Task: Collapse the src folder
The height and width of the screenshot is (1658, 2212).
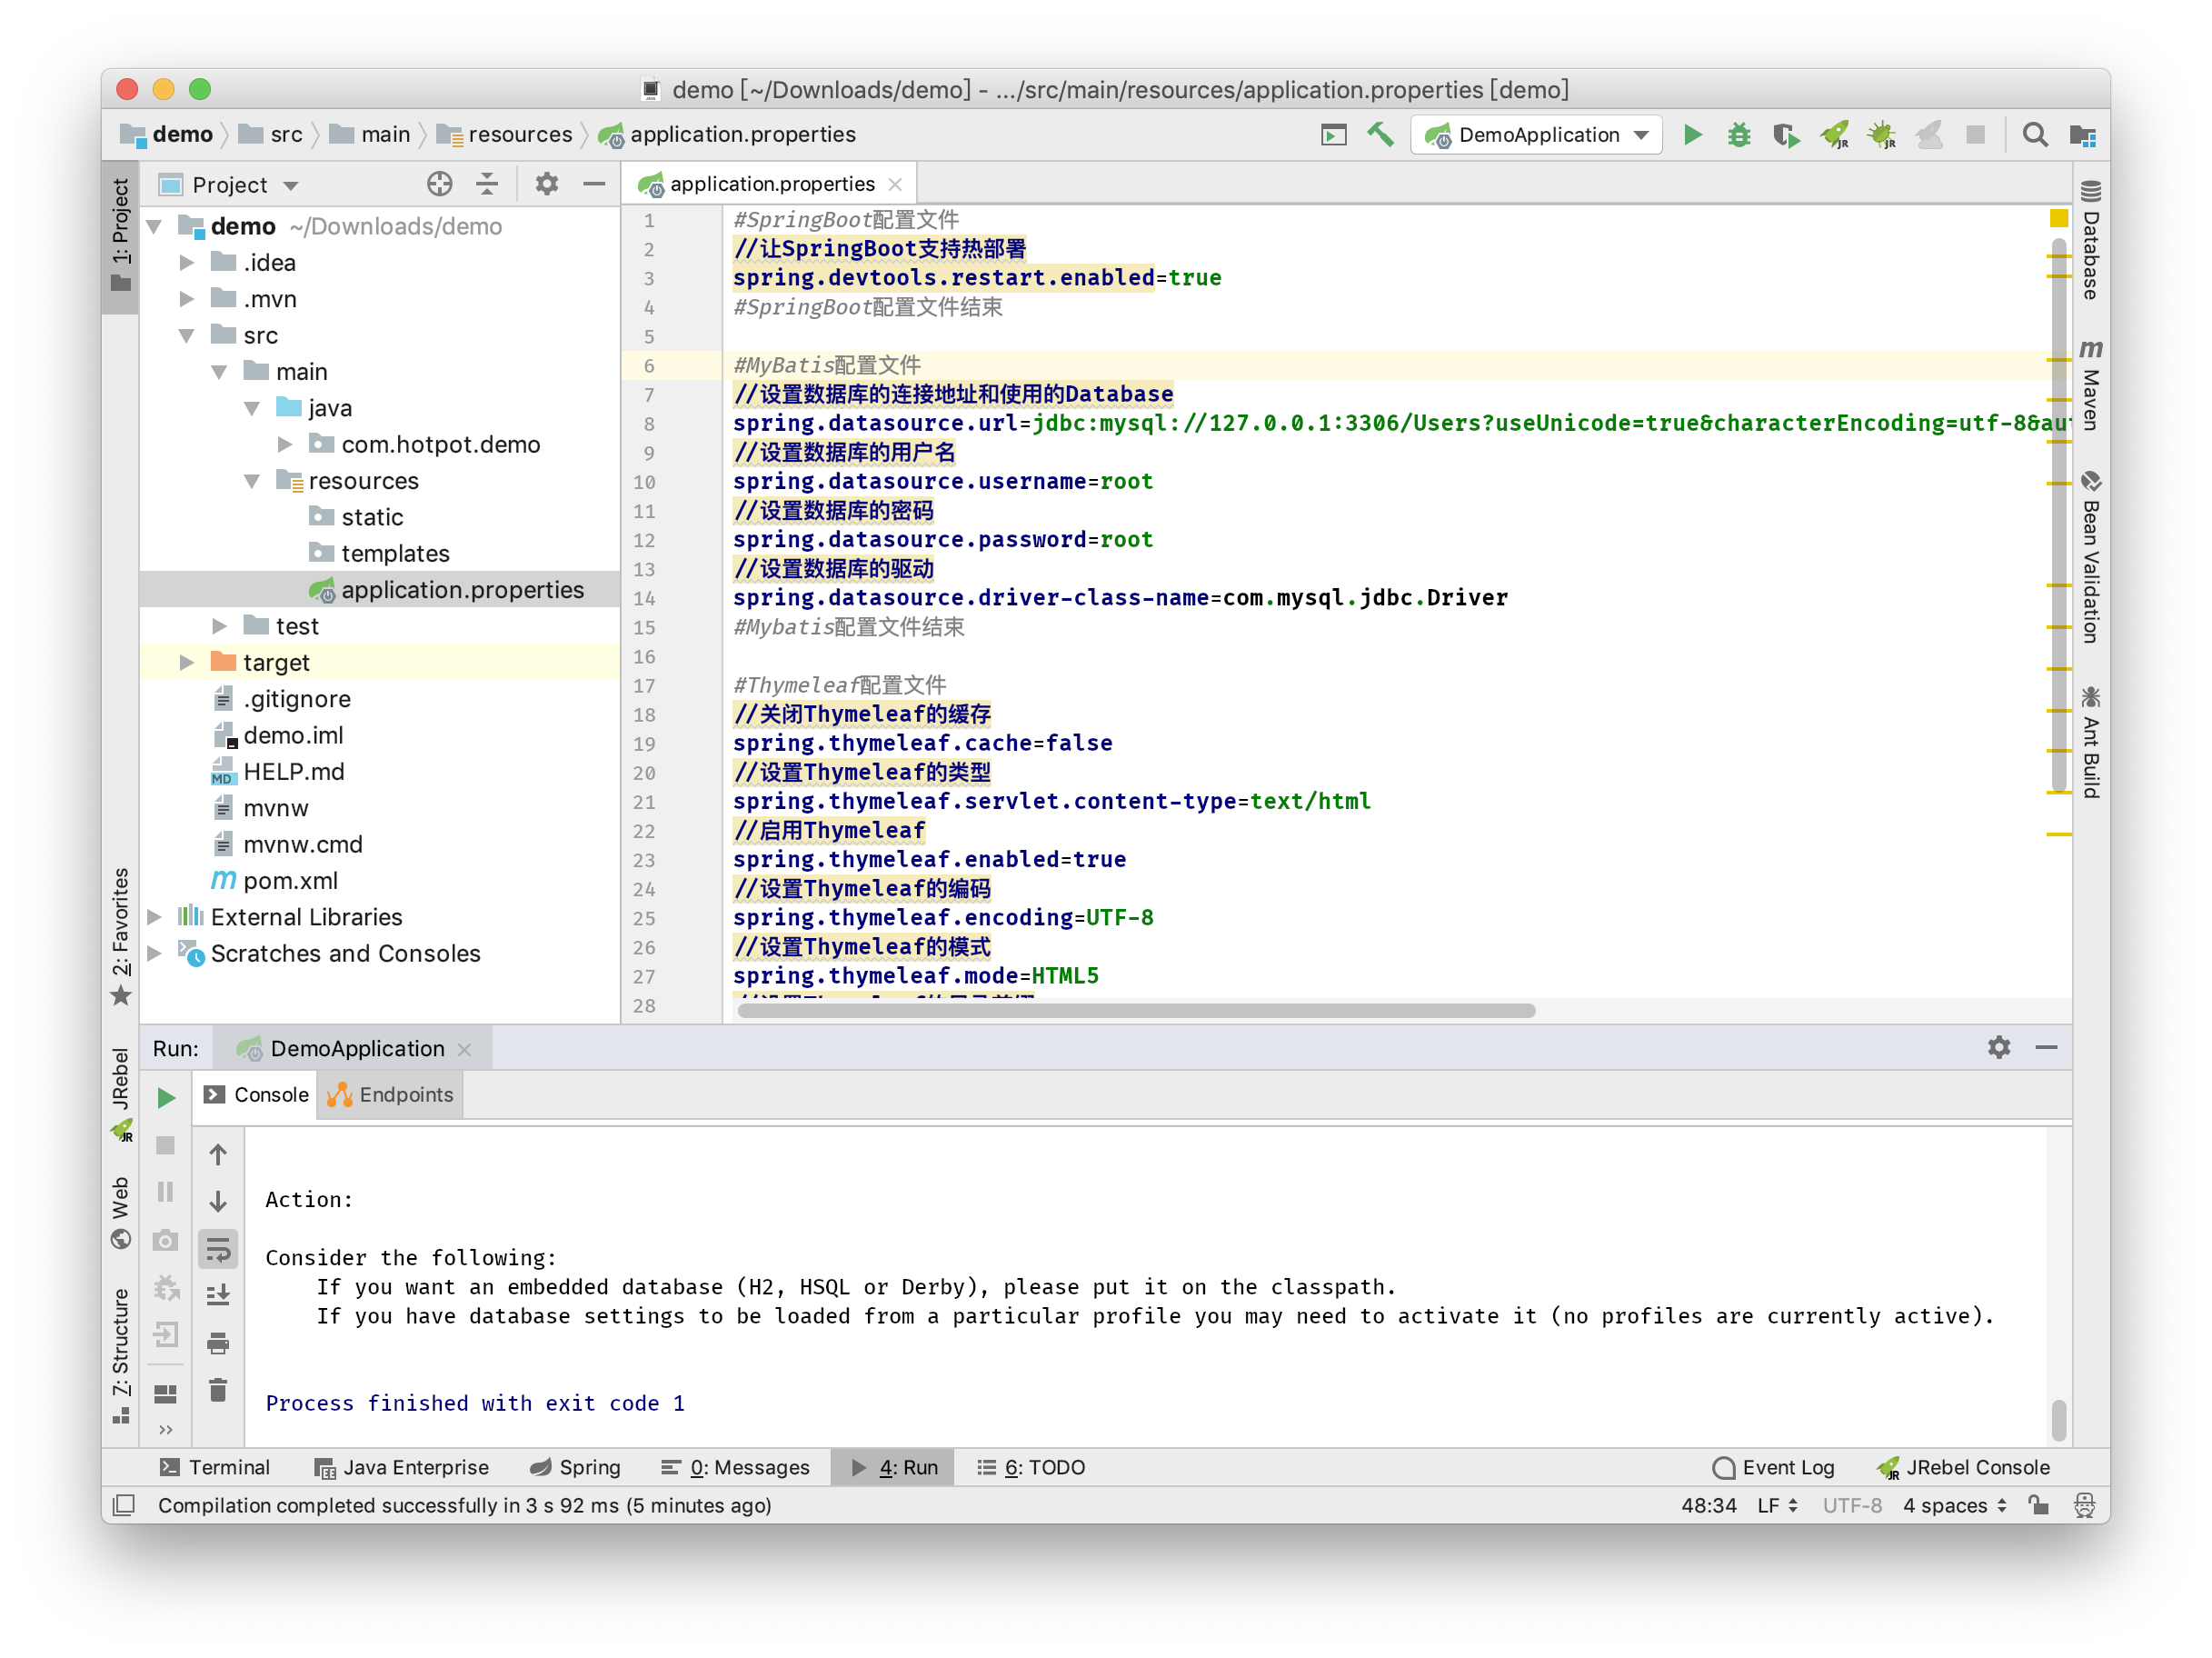Action: (x=186, y=336)
